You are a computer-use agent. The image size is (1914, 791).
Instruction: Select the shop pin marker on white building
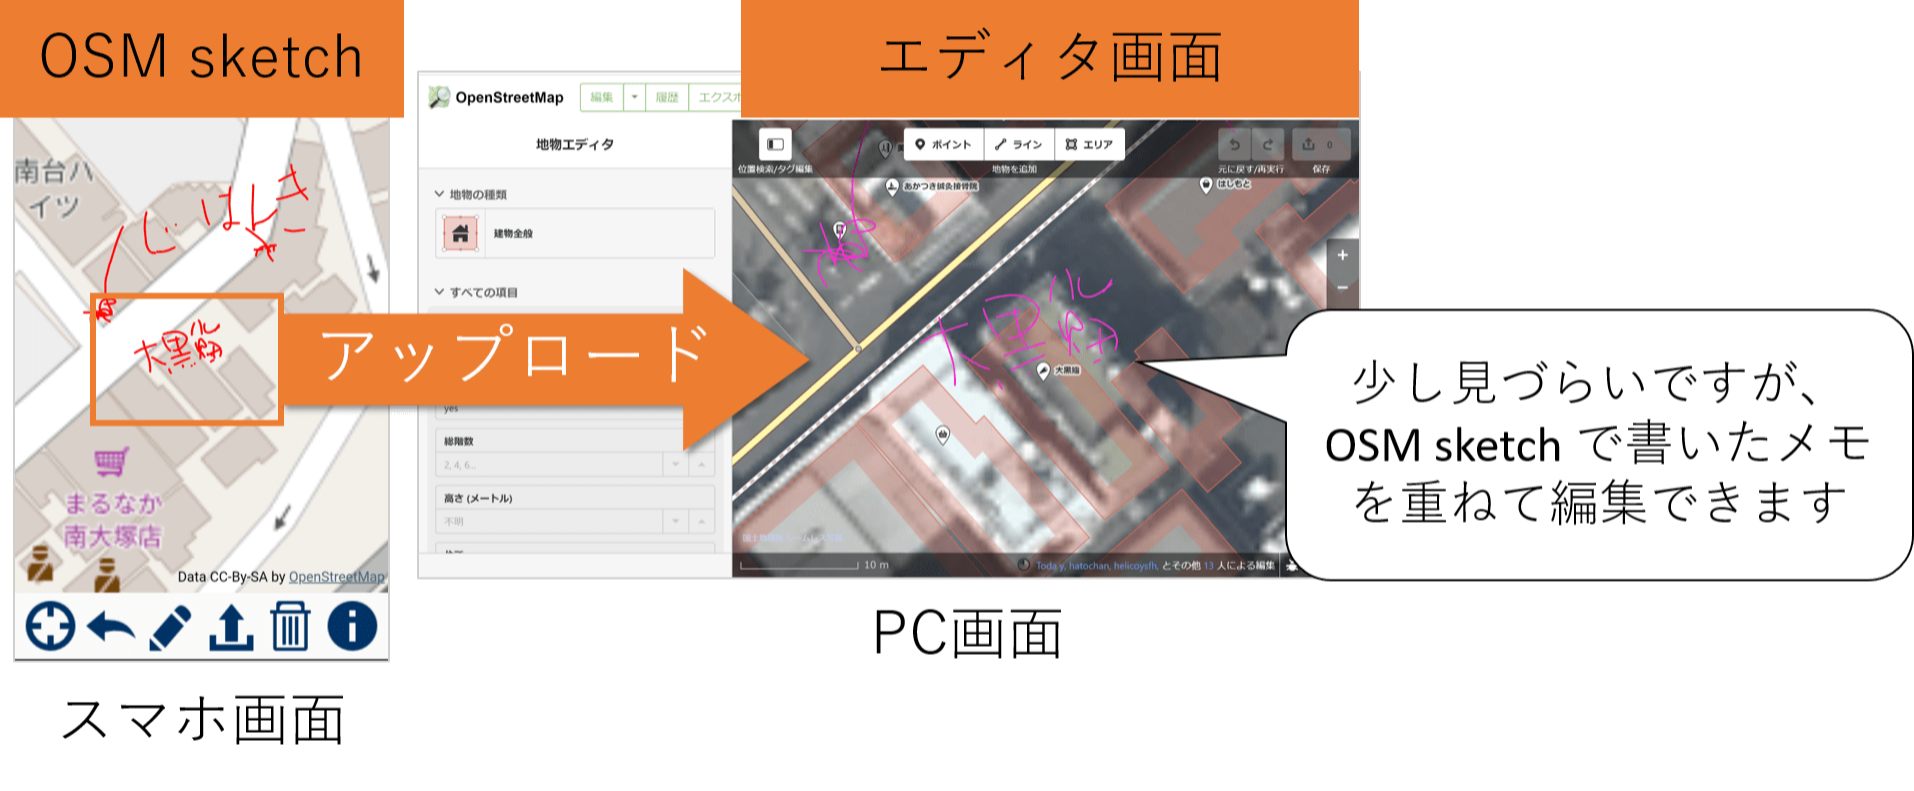point(942,434)
